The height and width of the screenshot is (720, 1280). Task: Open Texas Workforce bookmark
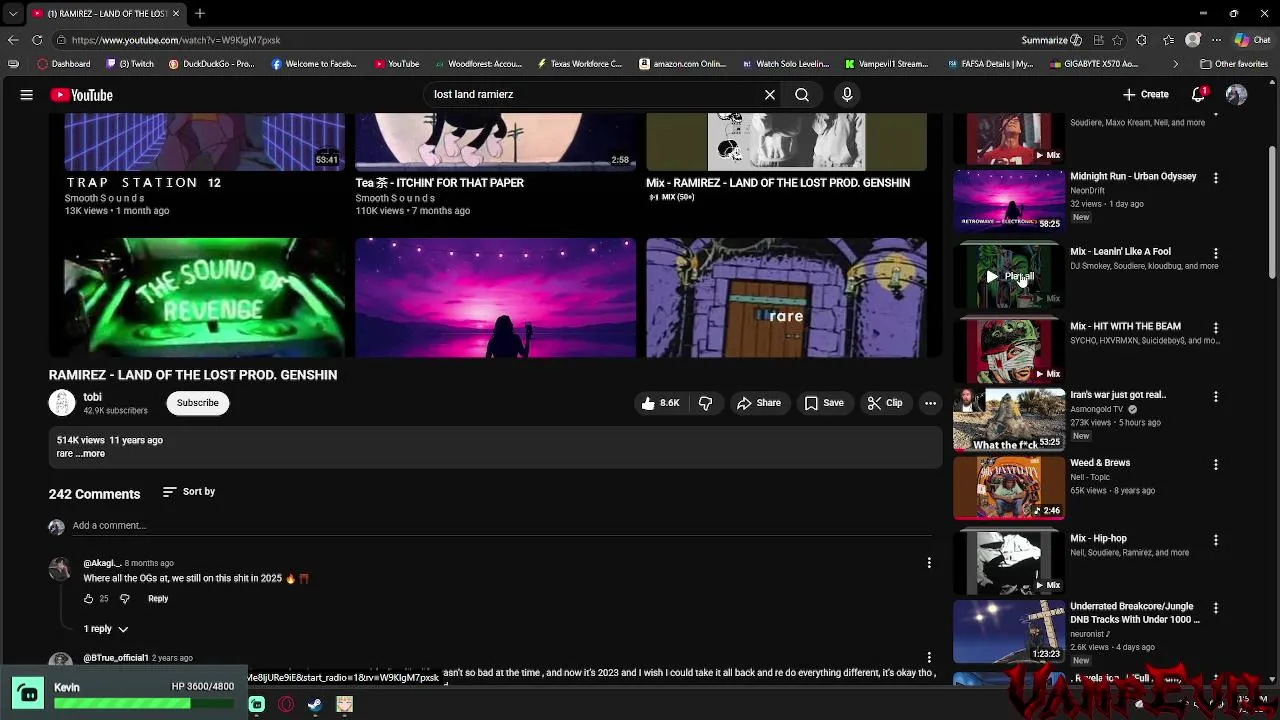[x=579, y=64]
